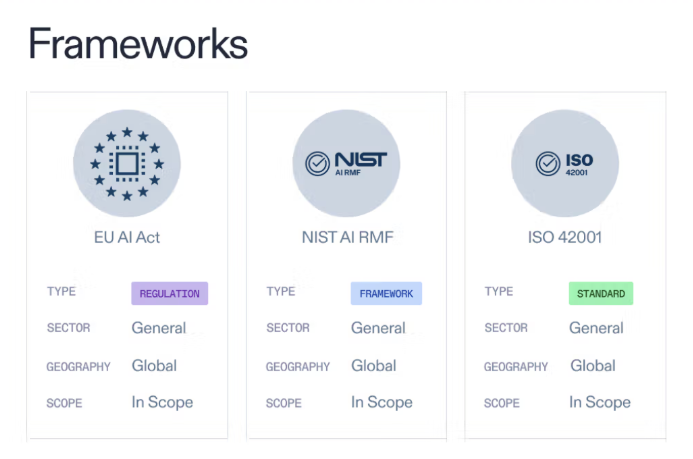The height and width of the screenshot is (459, 693).
Task: Click Global geography value in ISO 42001 card
Action: pyautogui.click(x=593, y=366)
